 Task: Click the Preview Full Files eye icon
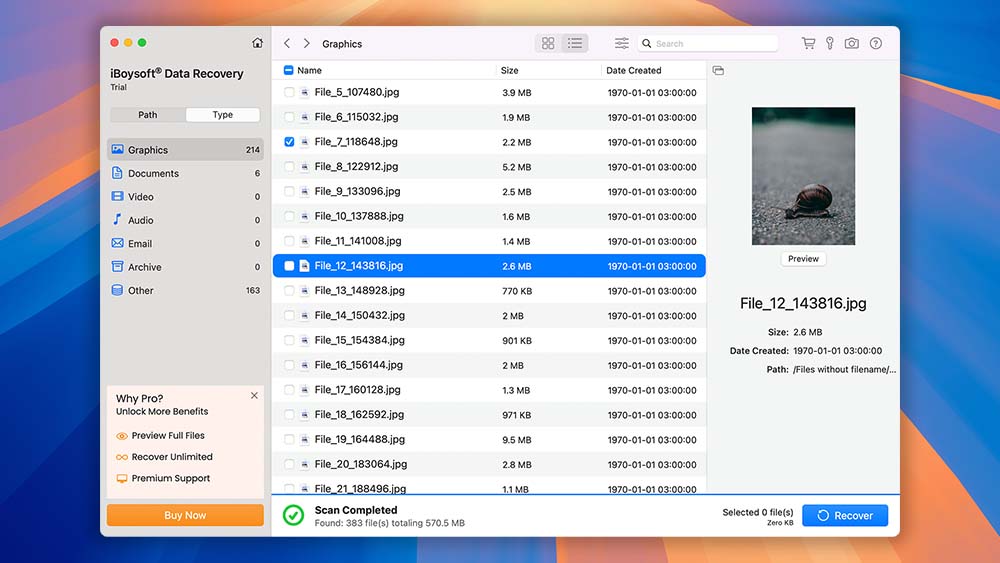[122, 436]
